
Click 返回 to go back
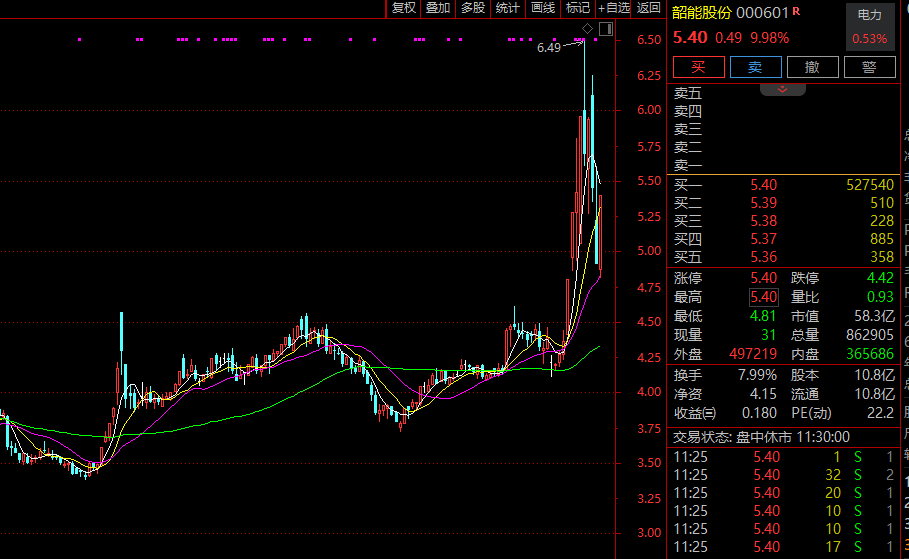click(x=649, y=8)
